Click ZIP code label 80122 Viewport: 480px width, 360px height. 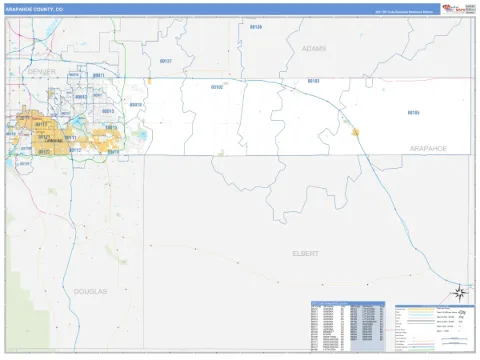[x=44, y=152]
